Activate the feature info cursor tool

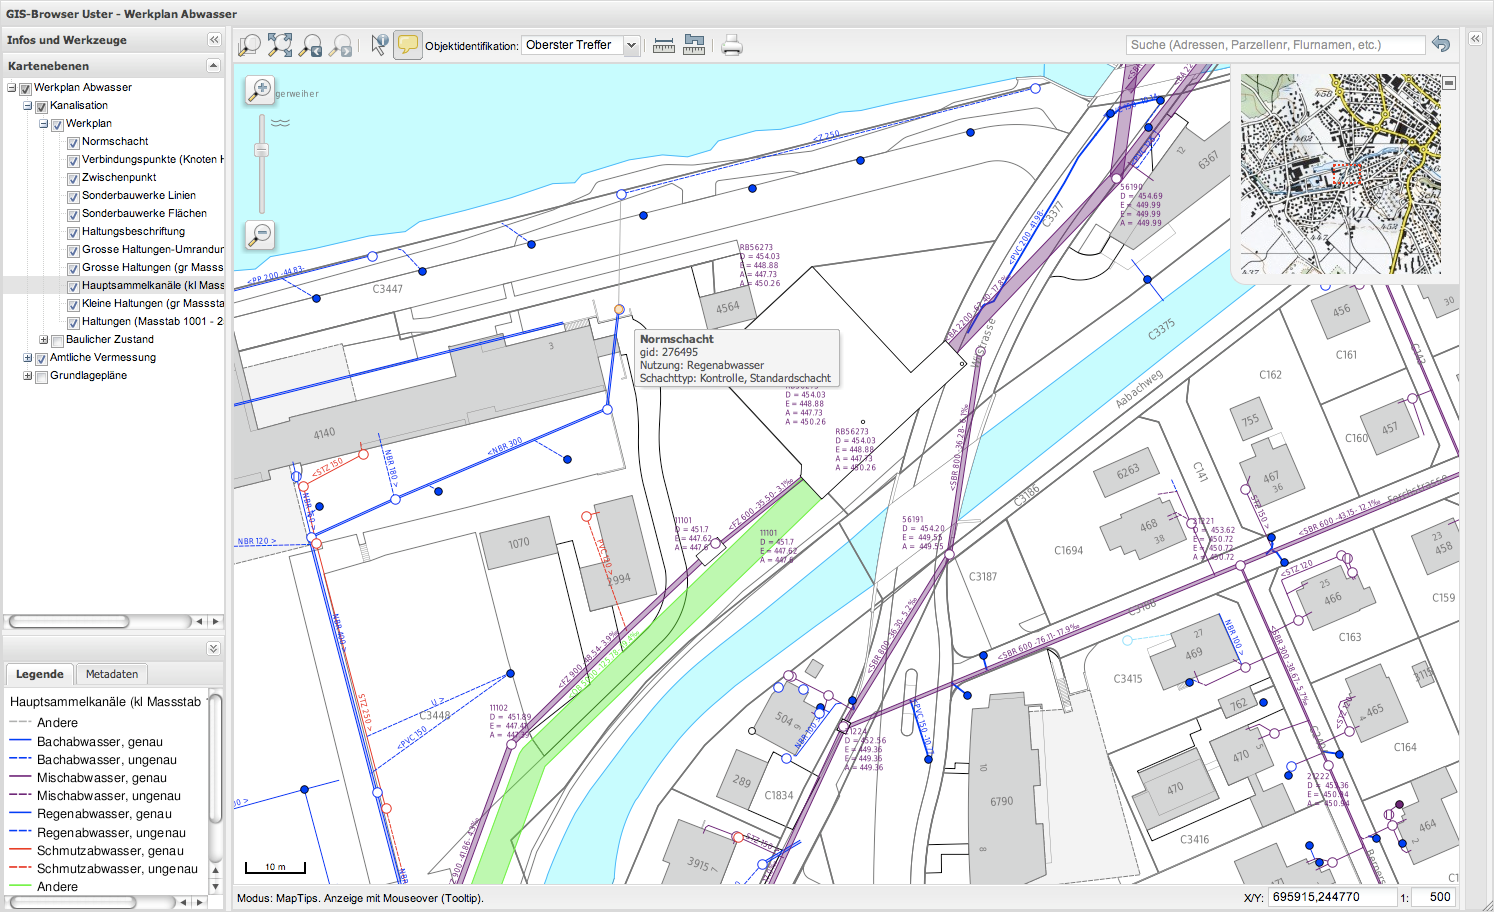pyautogui.click(x=378, y=45)
